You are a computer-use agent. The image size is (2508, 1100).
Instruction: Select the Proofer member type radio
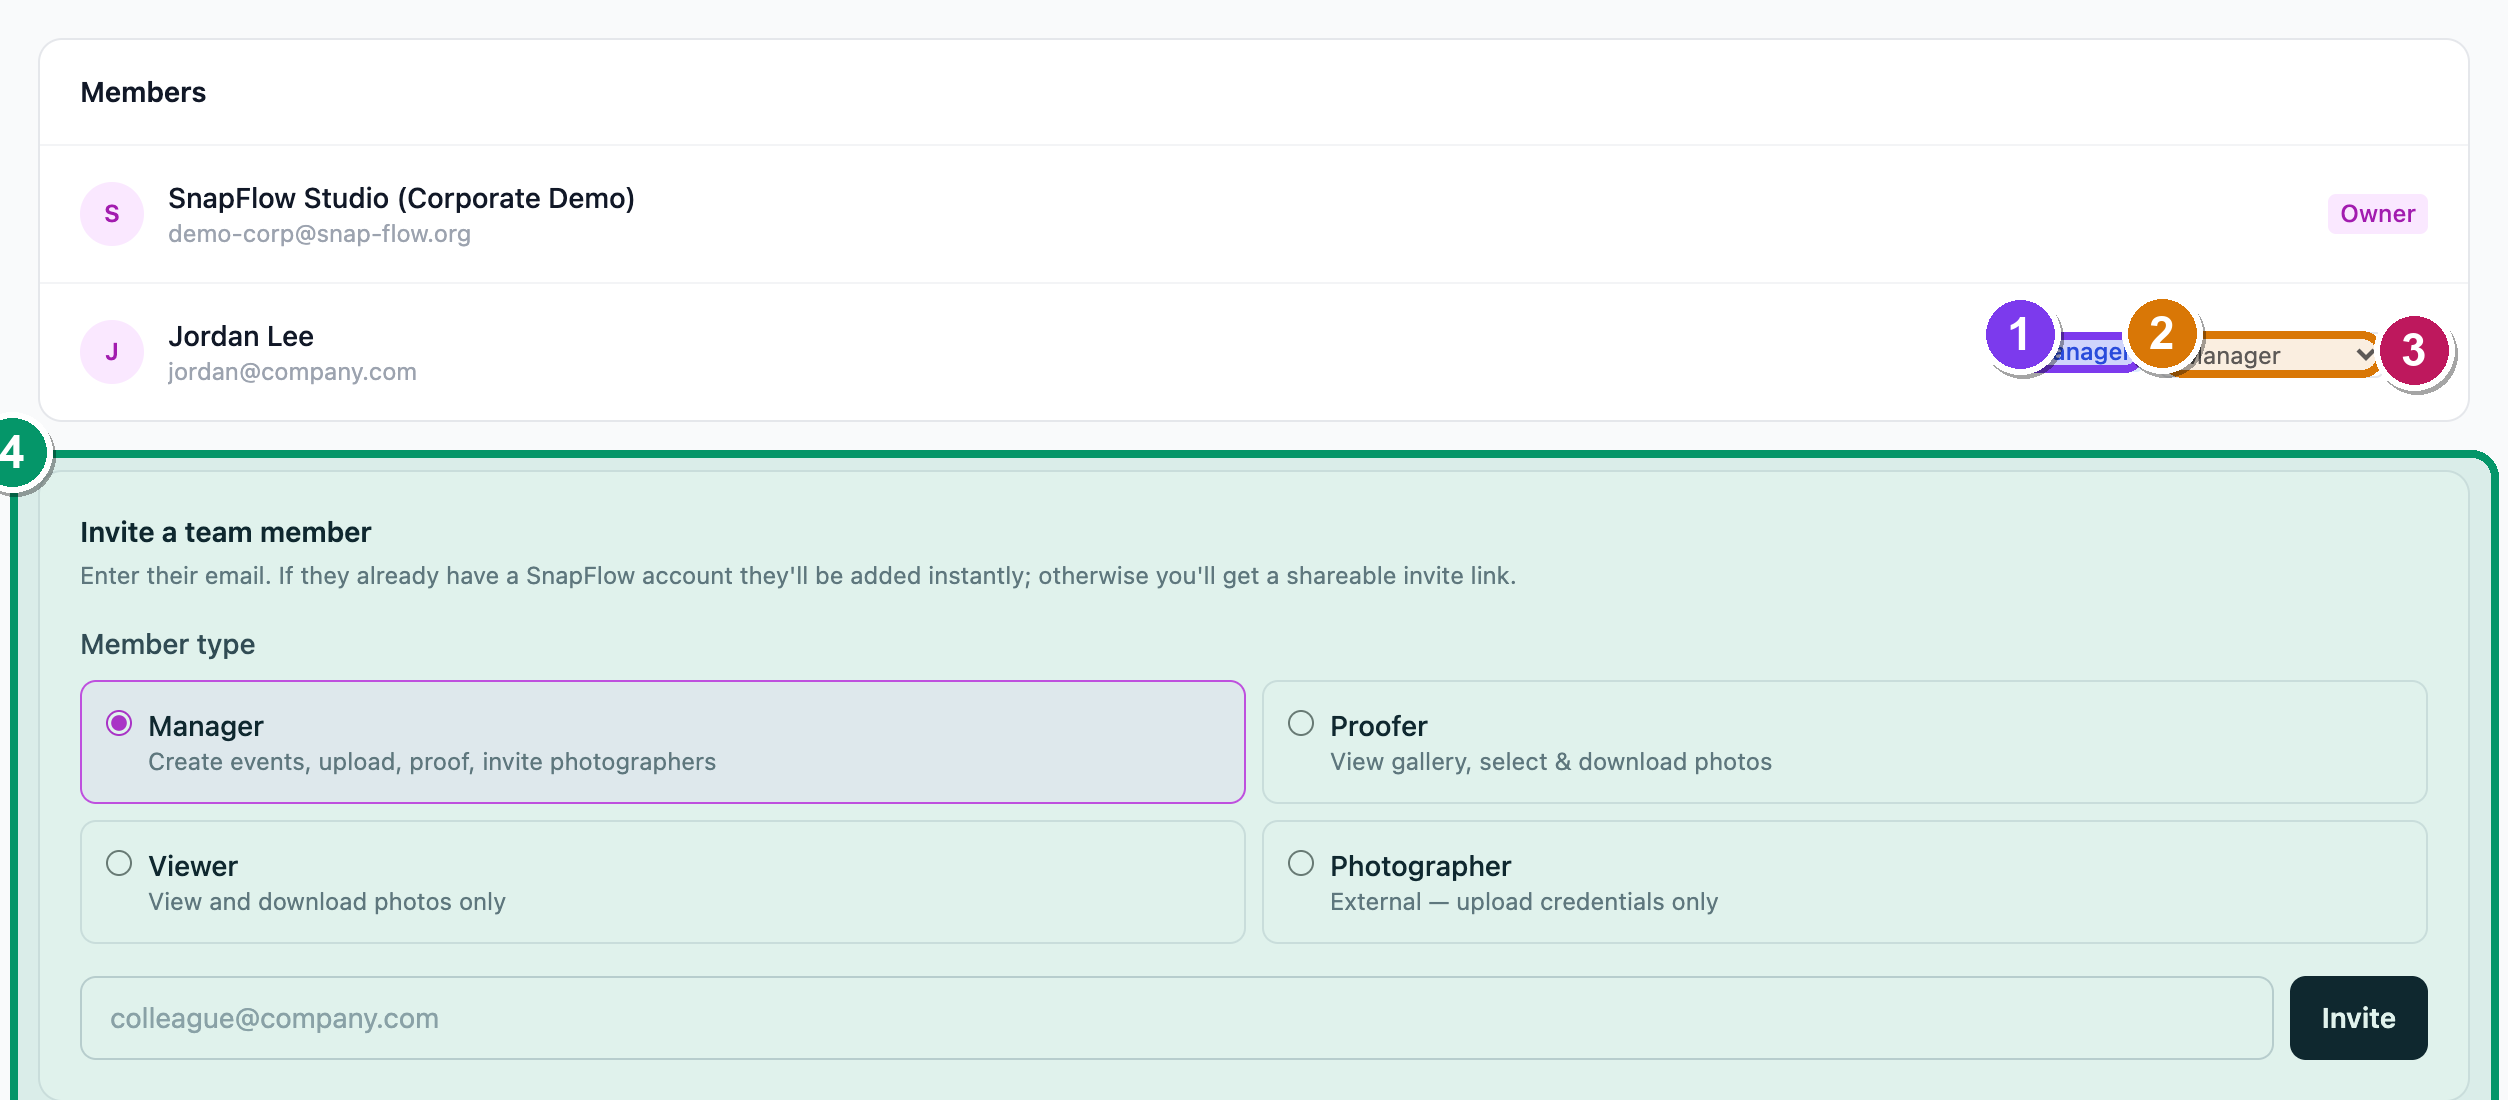coord(1301,723)
